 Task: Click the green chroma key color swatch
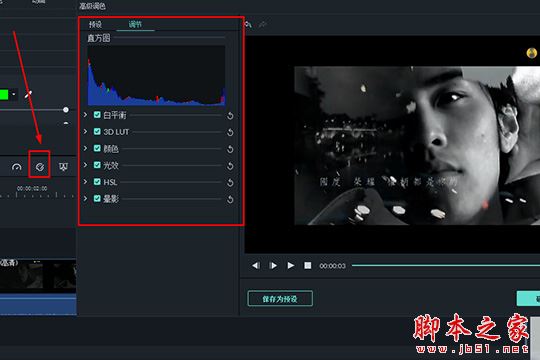point(4,94)
